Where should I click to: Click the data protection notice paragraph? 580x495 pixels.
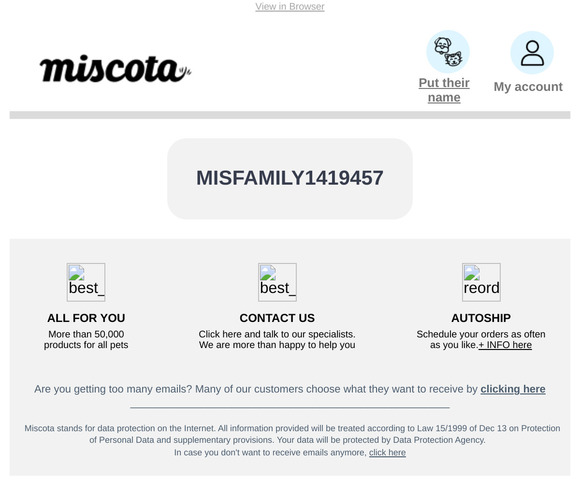[292, 440]
